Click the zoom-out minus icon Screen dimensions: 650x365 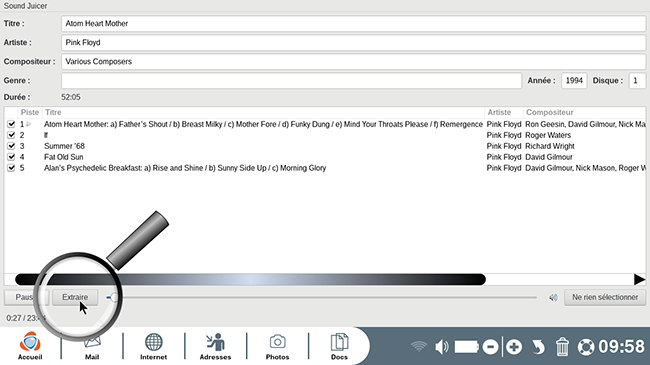pyautogui.click(x=490, y=347)
